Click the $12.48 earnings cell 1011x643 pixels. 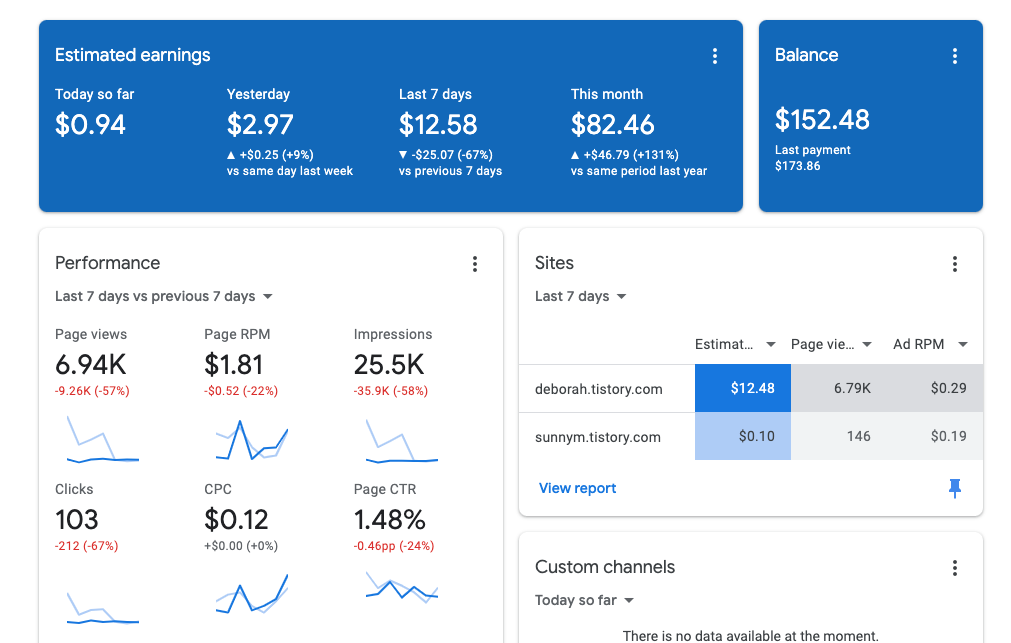click(743, 388)
